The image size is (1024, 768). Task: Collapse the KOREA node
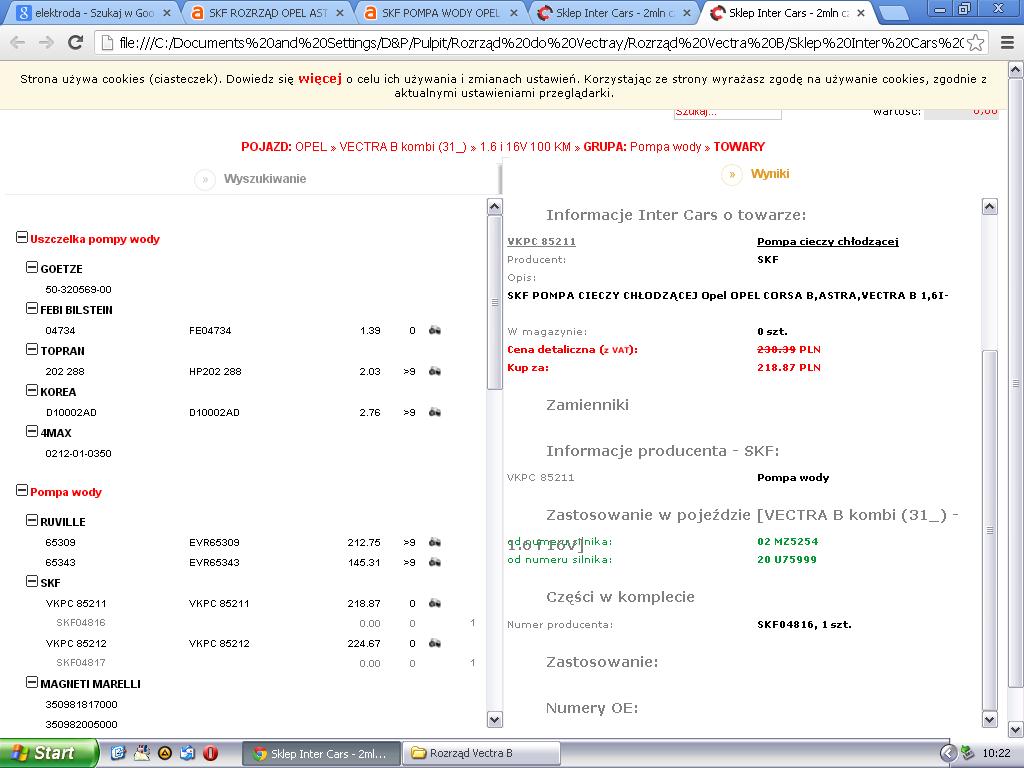32,391
